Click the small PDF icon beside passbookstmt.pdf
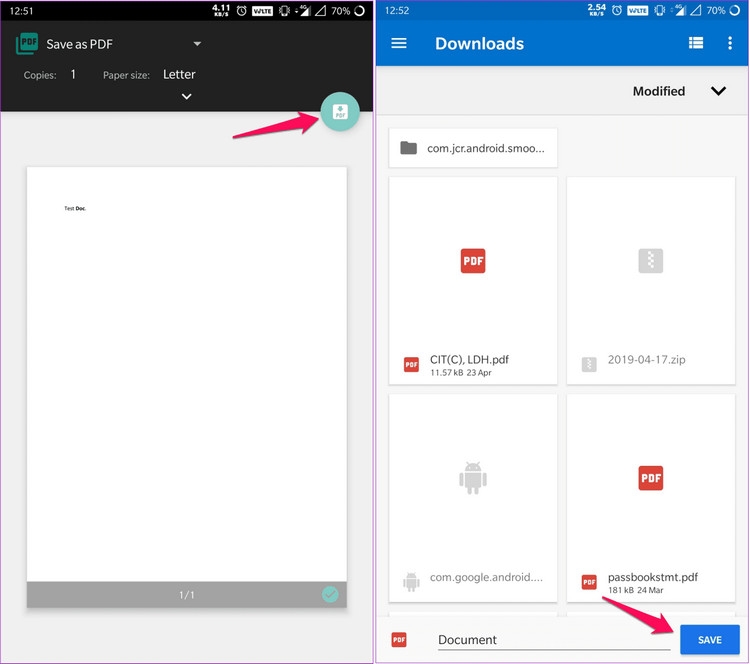Image resolution: width=750 pixels, height=664 pixels. point(589,582)
